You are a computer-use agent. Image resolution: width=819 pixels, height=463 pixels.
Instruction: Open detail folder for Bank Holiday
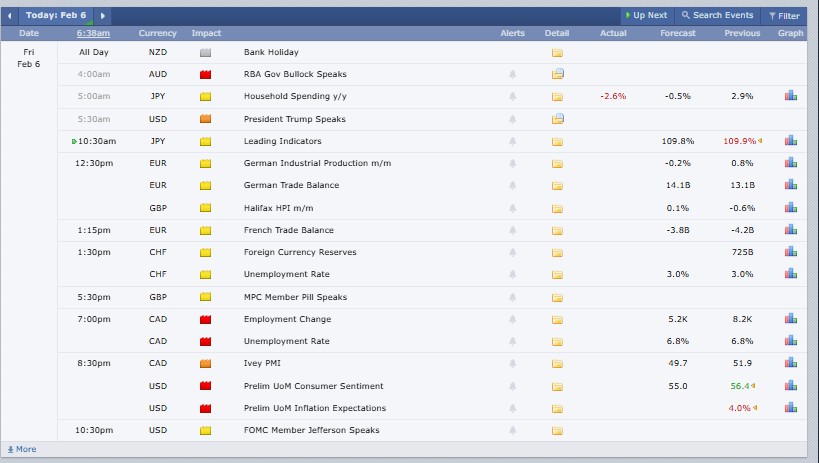557,52
